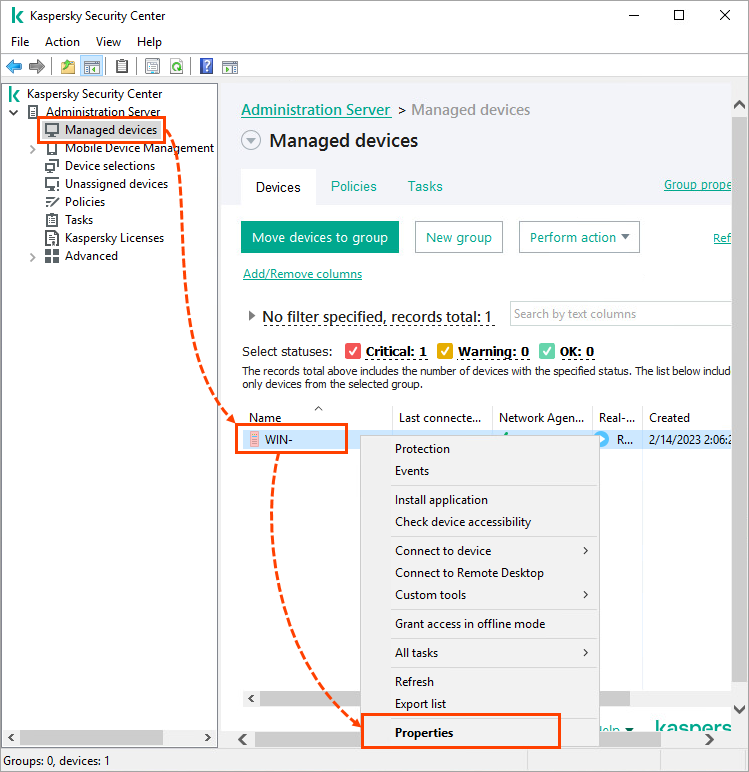Open Unassigned devices in the tree

click(116, 184)
